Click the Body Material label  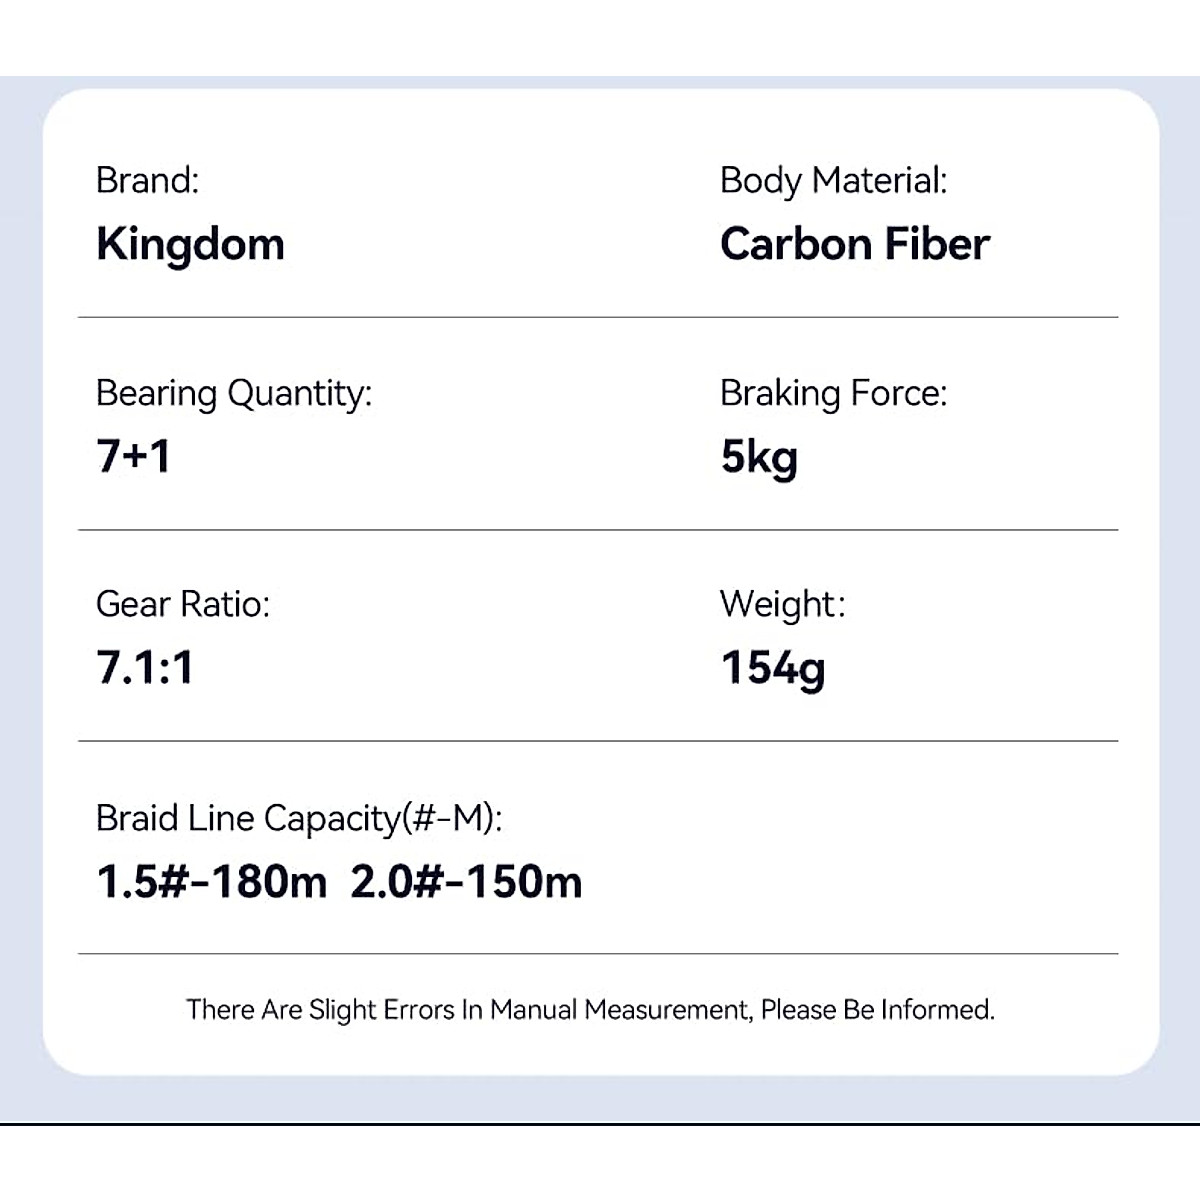click(x=833, y=180)
